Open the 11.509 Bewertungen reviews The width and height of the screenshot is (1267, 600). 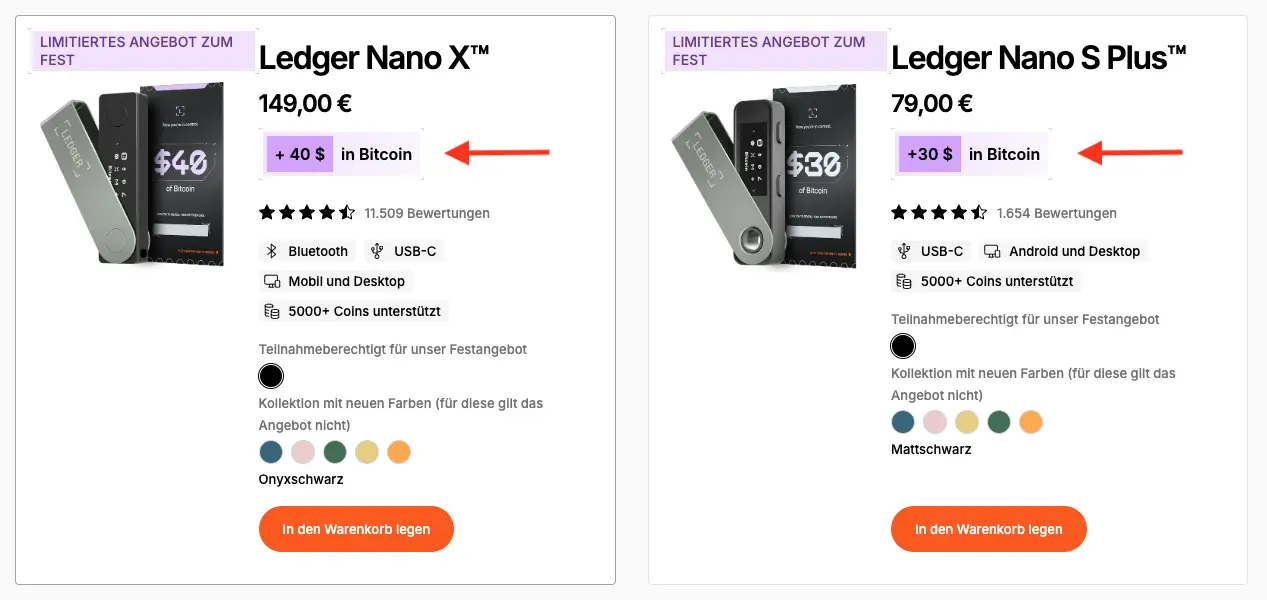pyautogui.click(x=427, y=213)
